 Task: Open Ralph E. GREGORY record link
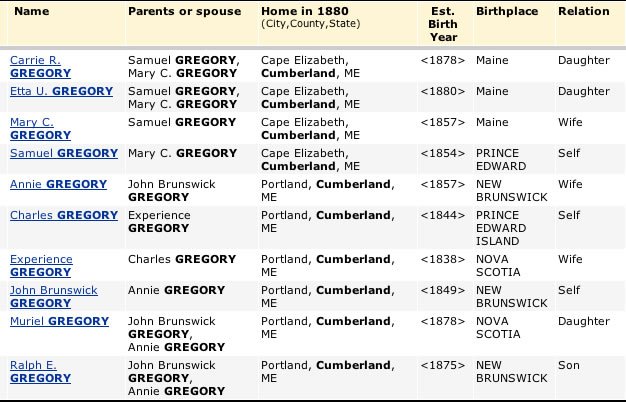(40, 372)
